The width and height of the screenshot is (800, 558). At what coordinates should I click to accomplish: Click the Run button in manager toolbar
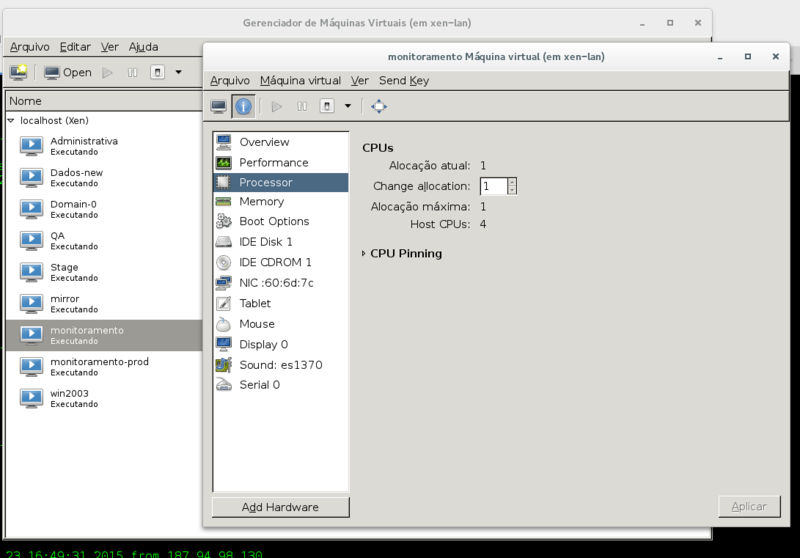pyautogui.click(x=107, y=72)
